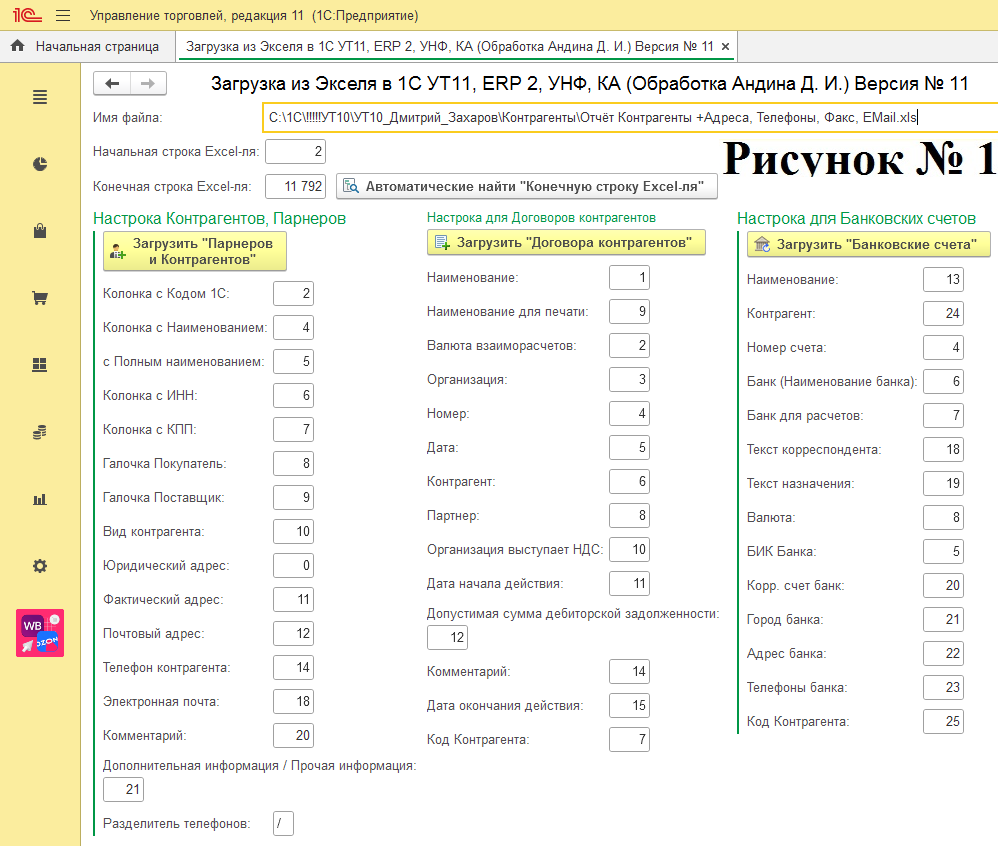This screenshot has width=998, height=846.
Task: Edit Валюта взаиморасчетов field
Action: pos(629,346)
